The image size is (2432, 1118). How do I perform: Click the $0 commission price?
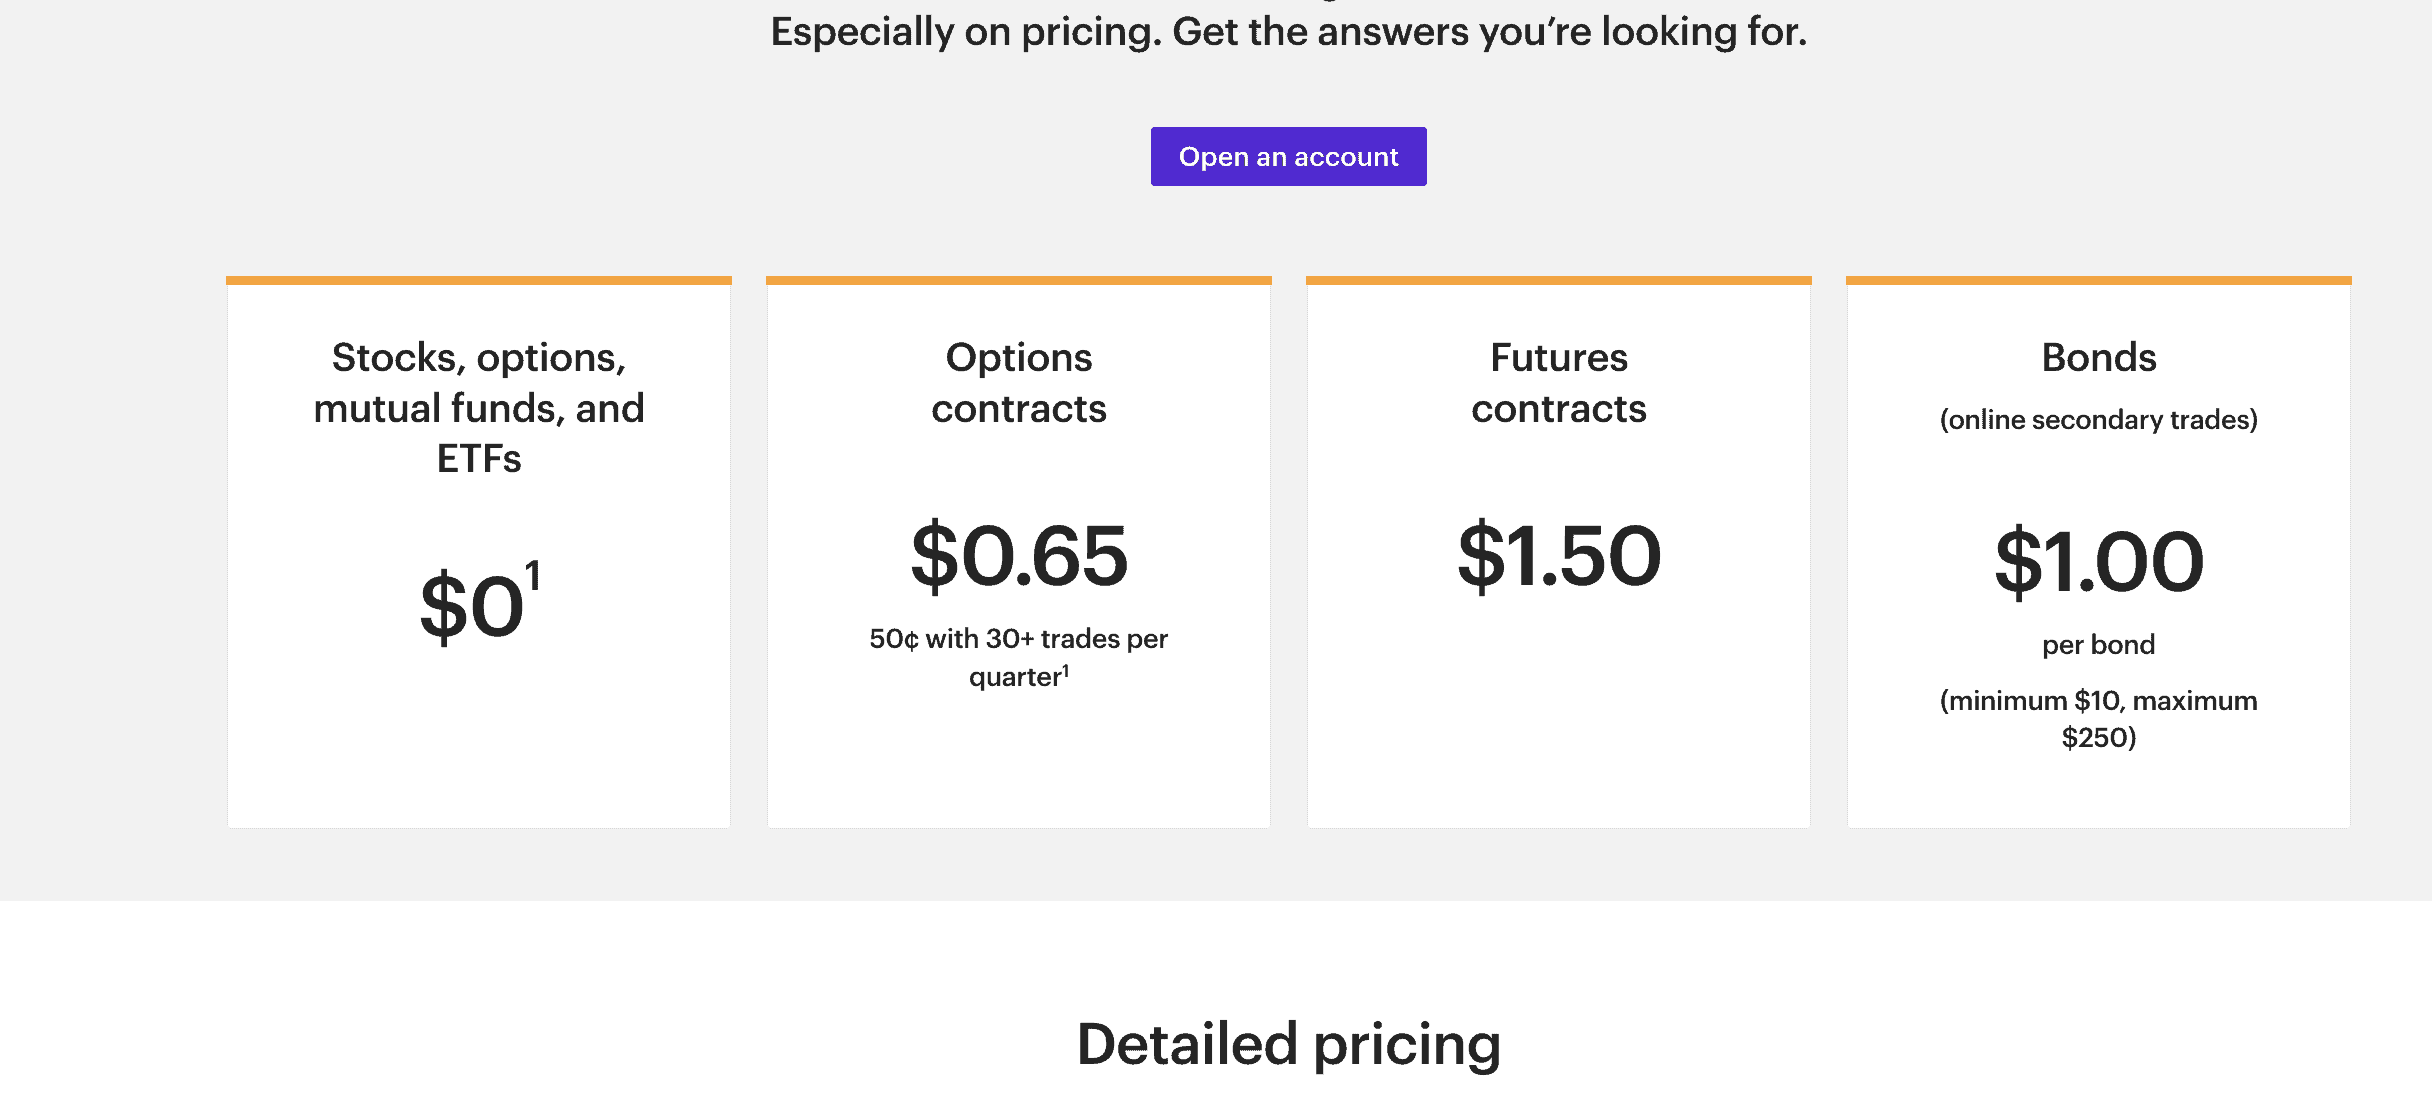tap(472, 607)
